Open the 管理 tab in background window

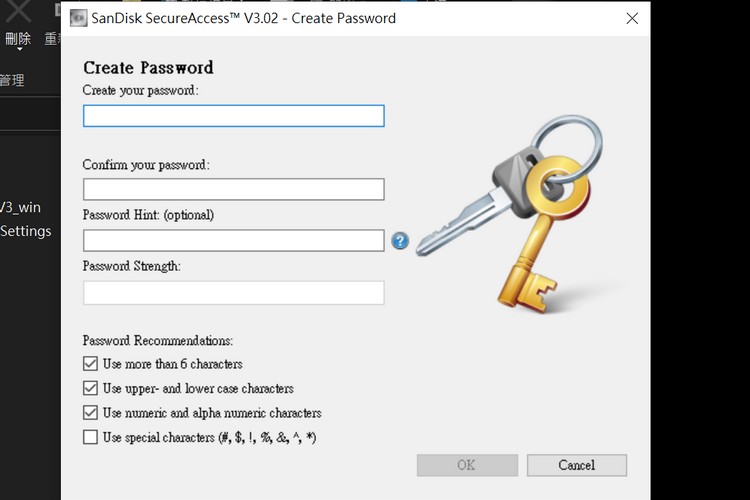[12, 80]
